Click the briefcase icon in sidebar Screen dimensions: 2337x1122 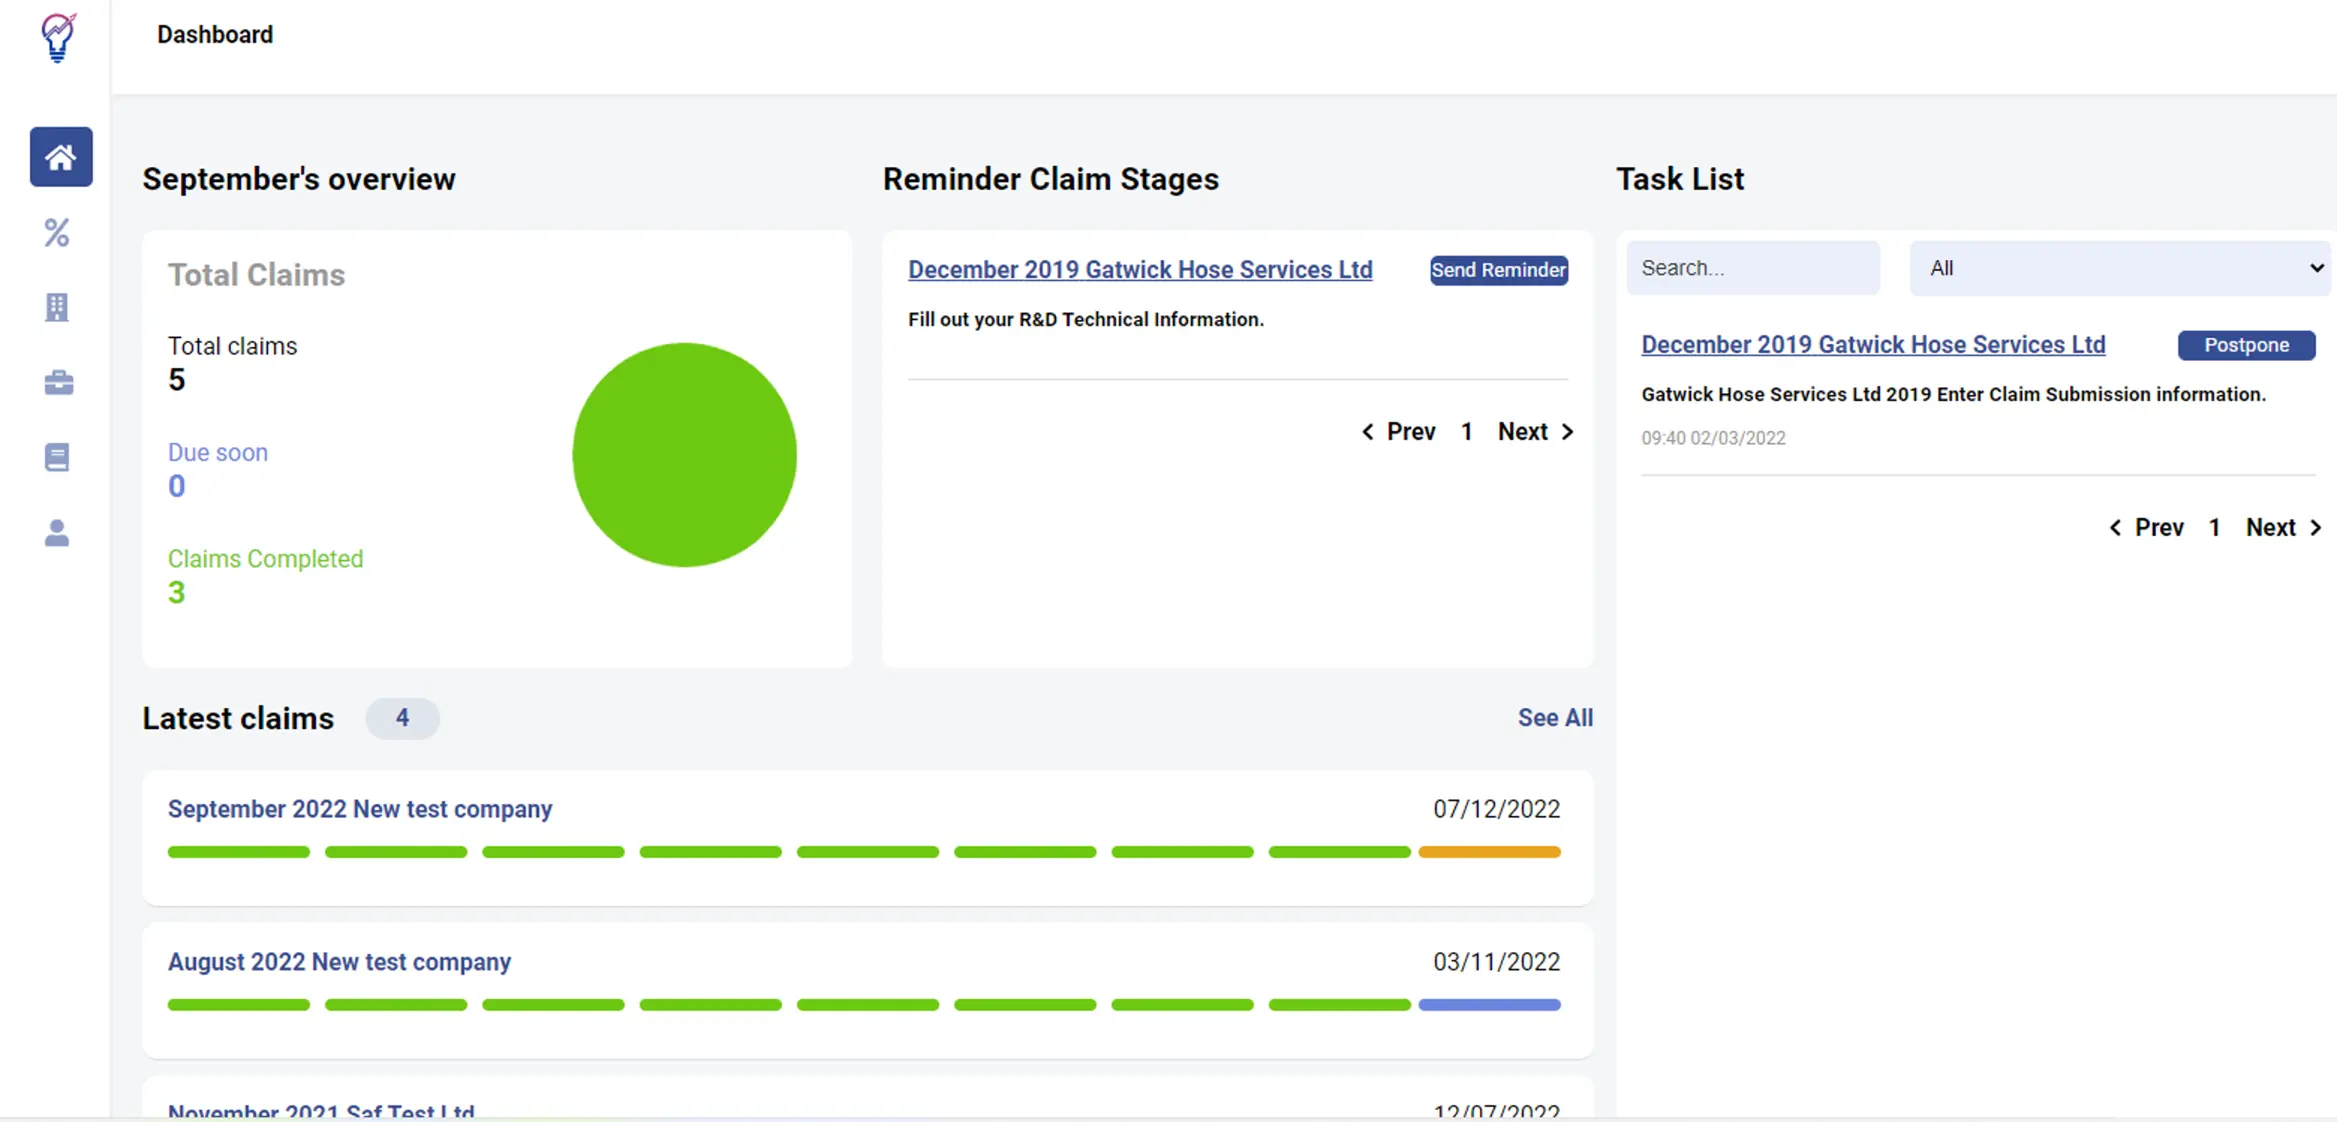[x=58, y=383]
